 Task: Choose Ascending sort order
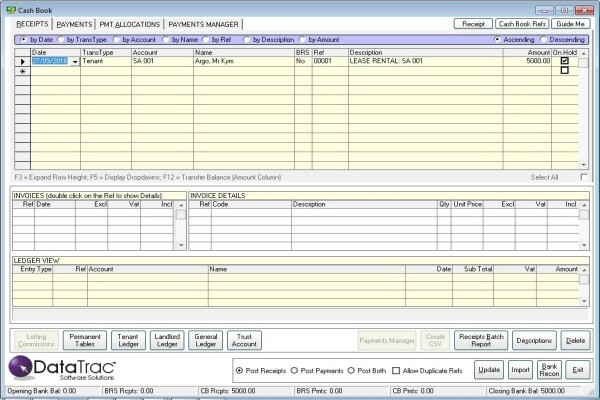(497, 39)
